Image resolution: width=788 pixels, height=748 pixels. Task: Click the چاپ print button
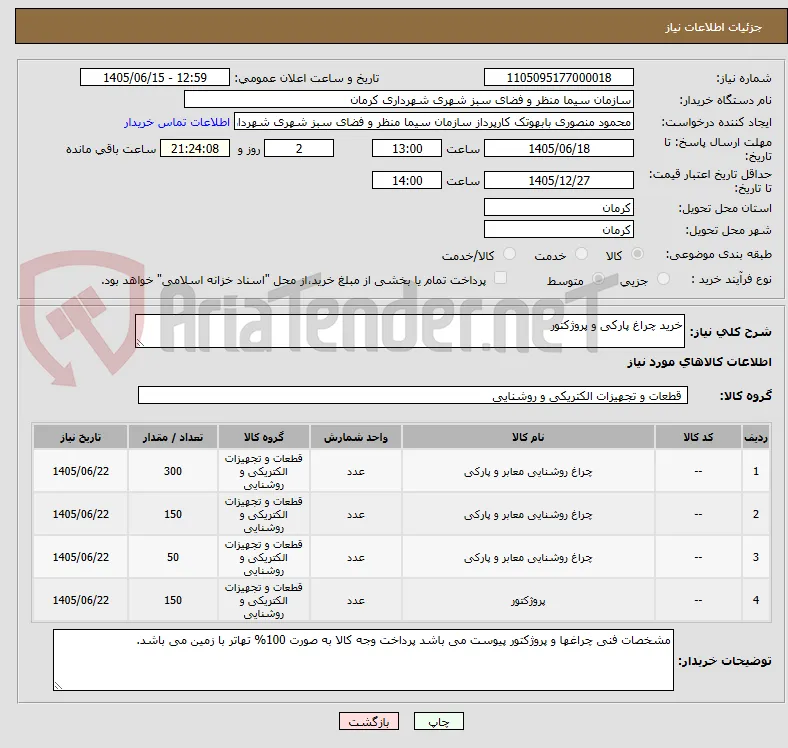438,721
